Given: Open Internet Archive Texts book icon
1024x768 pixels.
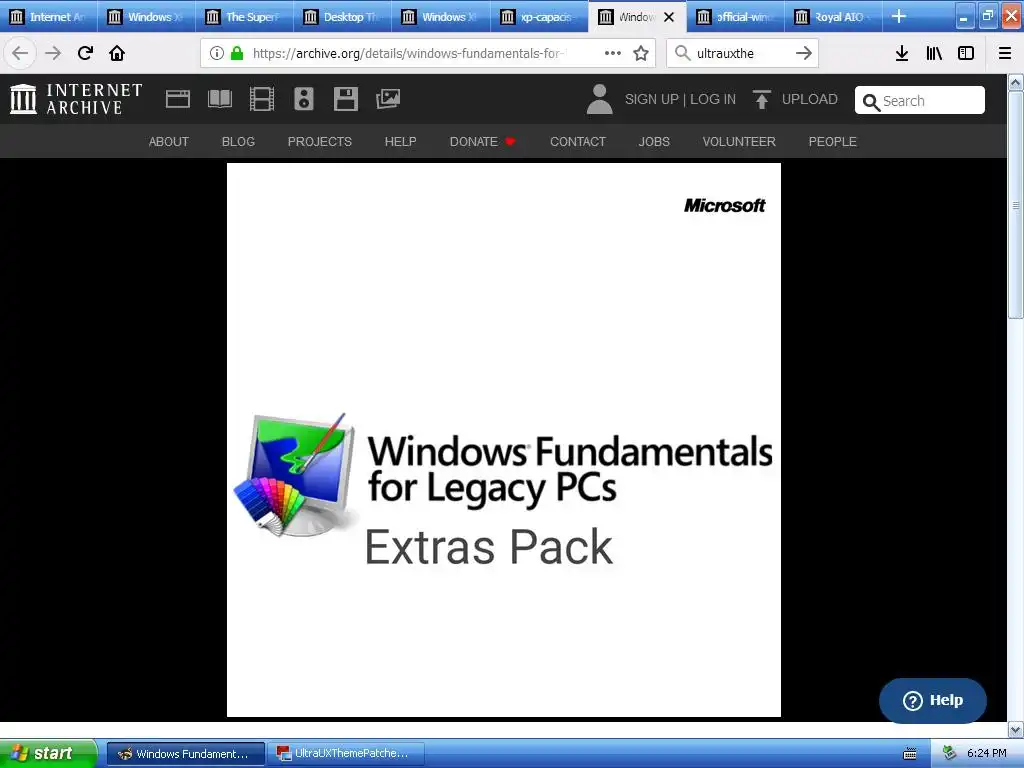Looking at the screenshot, I should (x=219, y=99).
